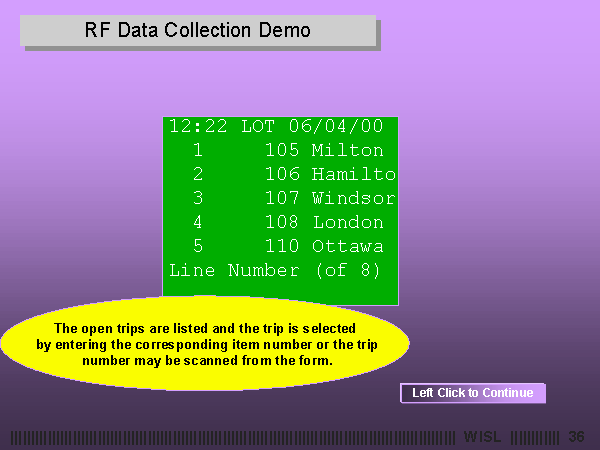Click the WISL footer label

click(x=482, y=437)
